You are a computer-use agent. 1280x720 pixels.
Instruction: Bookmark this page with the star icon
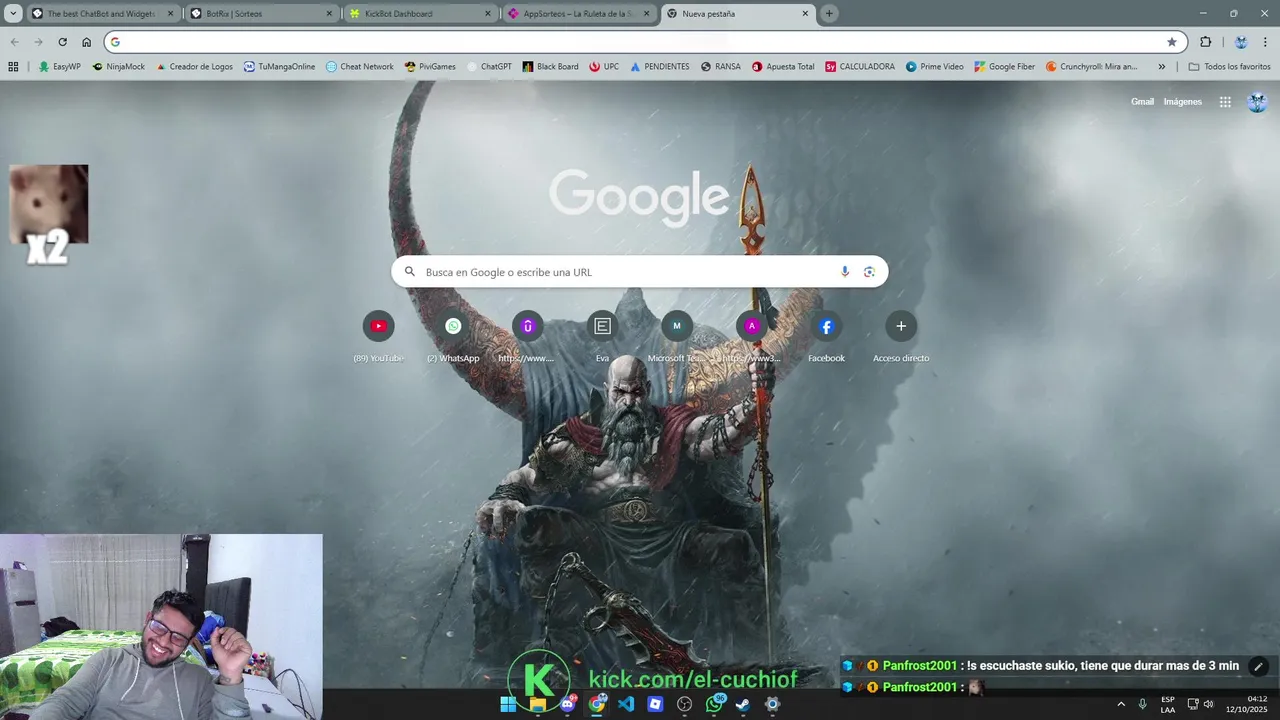[x=1172, y=42]
